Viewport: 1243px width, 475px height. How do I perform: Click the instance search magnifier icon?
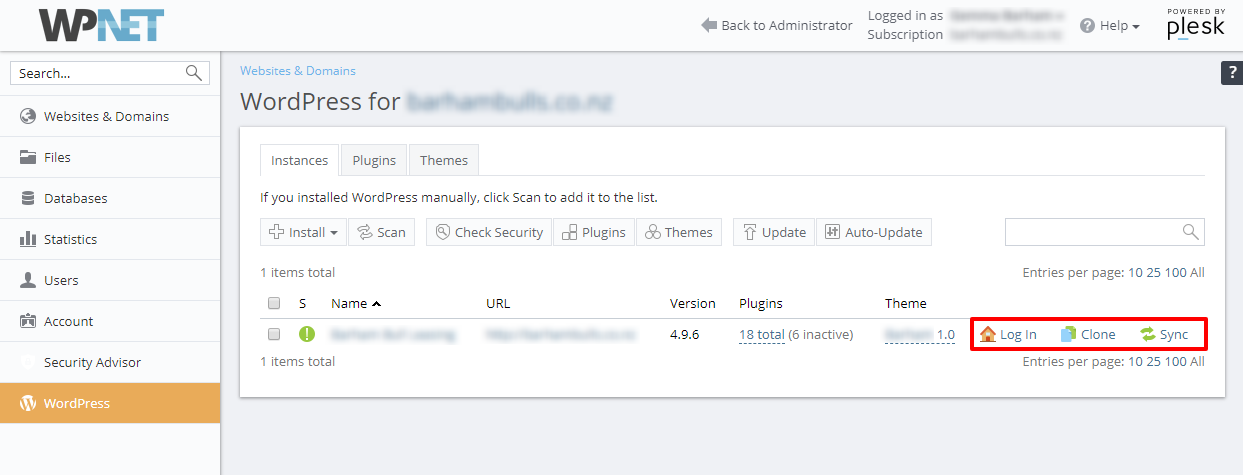click(1190, 232)
